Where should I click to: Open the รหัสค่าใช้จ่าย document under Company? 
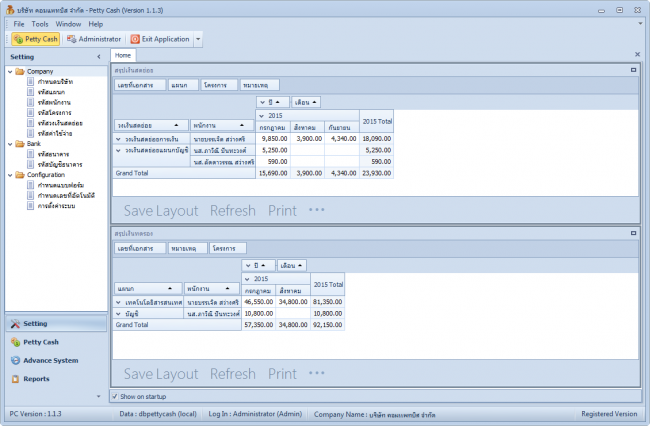click(x=55, y=133)
